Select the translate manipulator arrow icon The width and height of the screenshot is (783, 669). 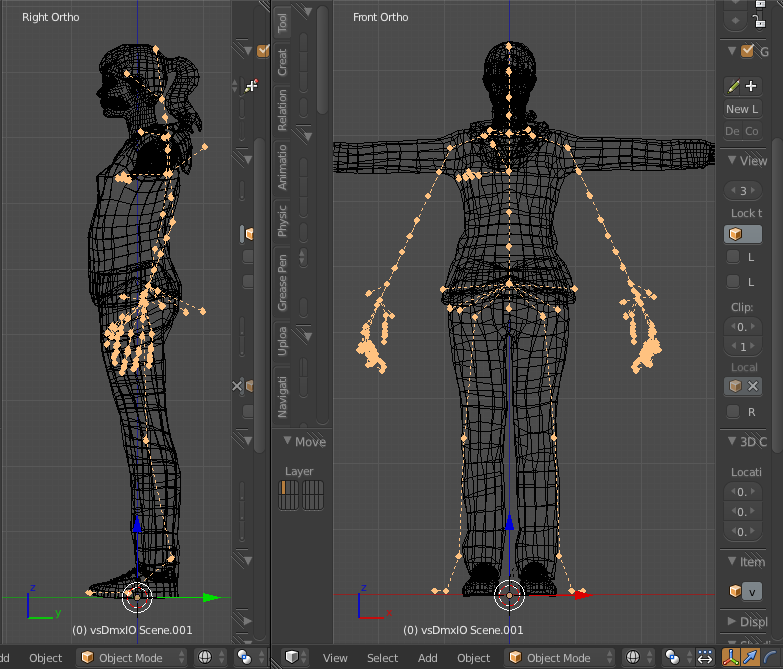[x=751, y=657]
